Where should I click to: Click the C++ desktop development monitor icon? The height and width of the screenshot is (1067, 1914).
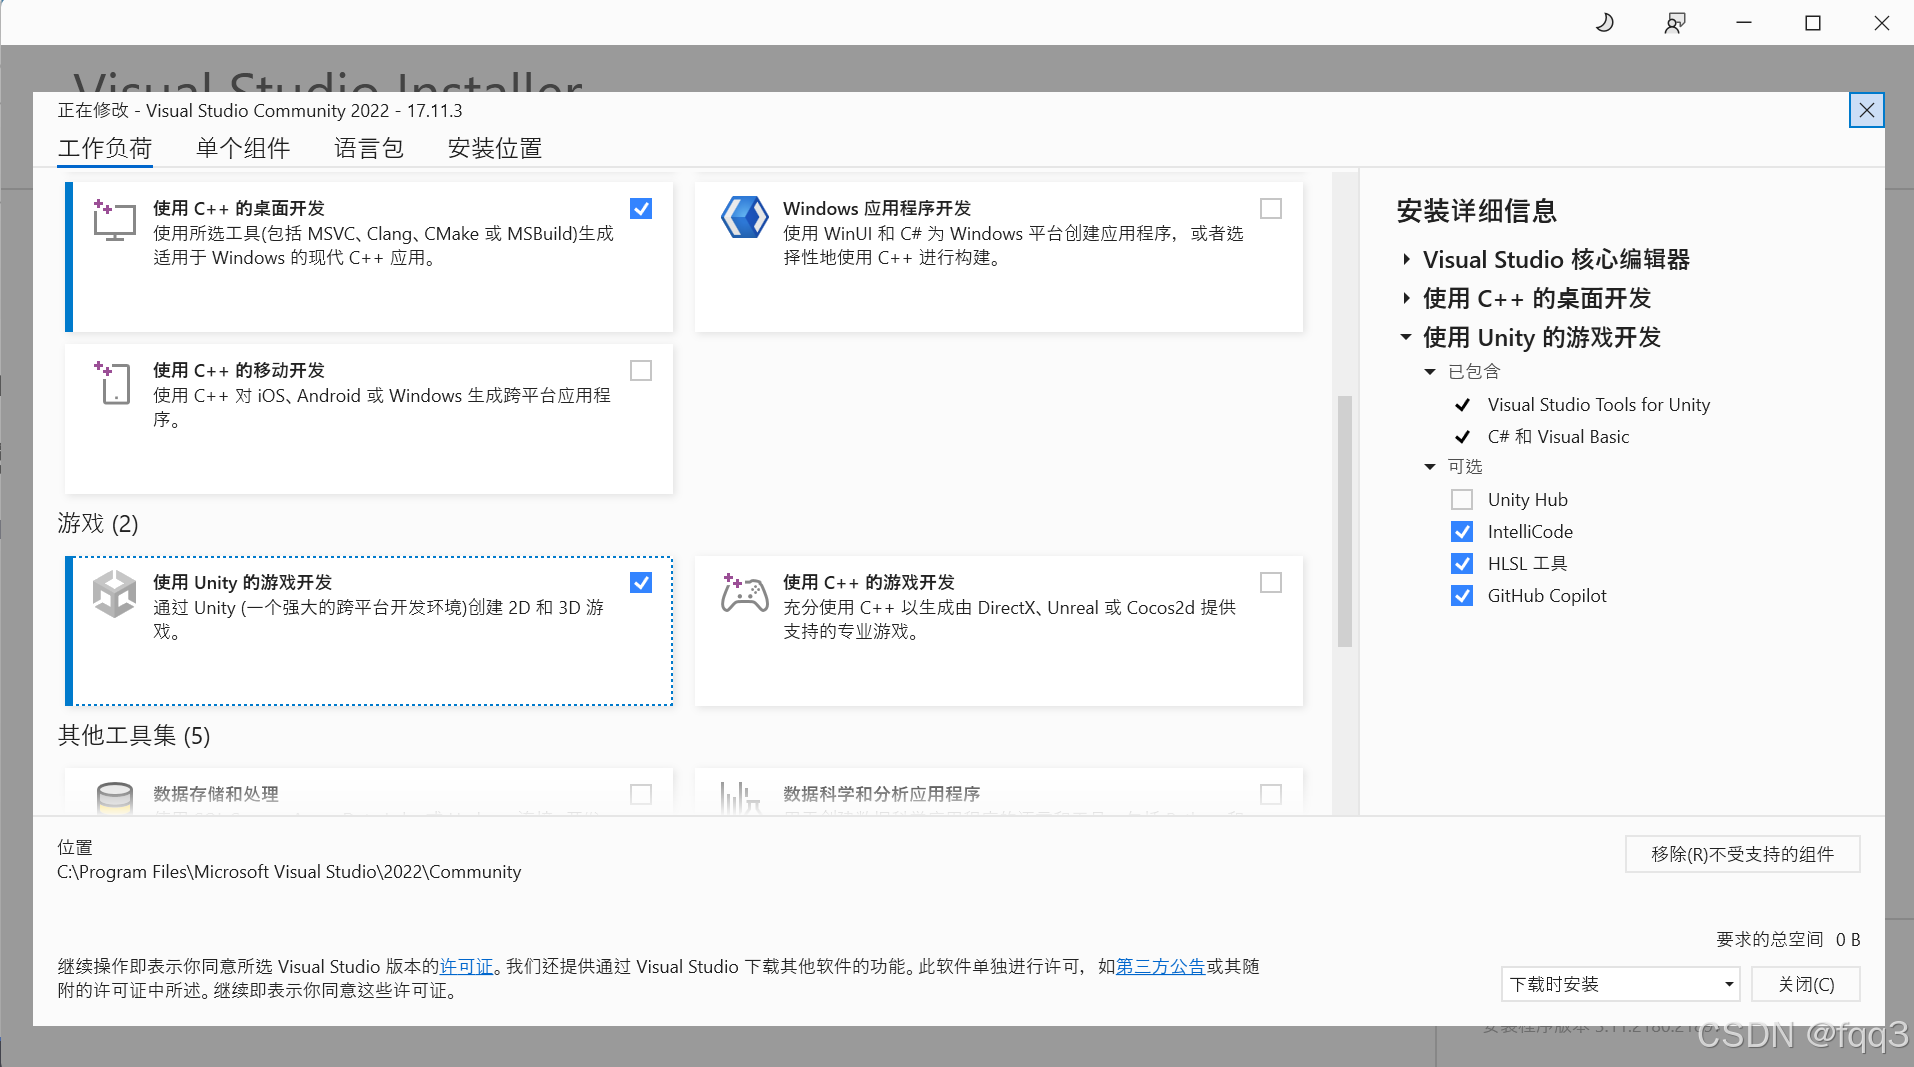tap(114, 219)
